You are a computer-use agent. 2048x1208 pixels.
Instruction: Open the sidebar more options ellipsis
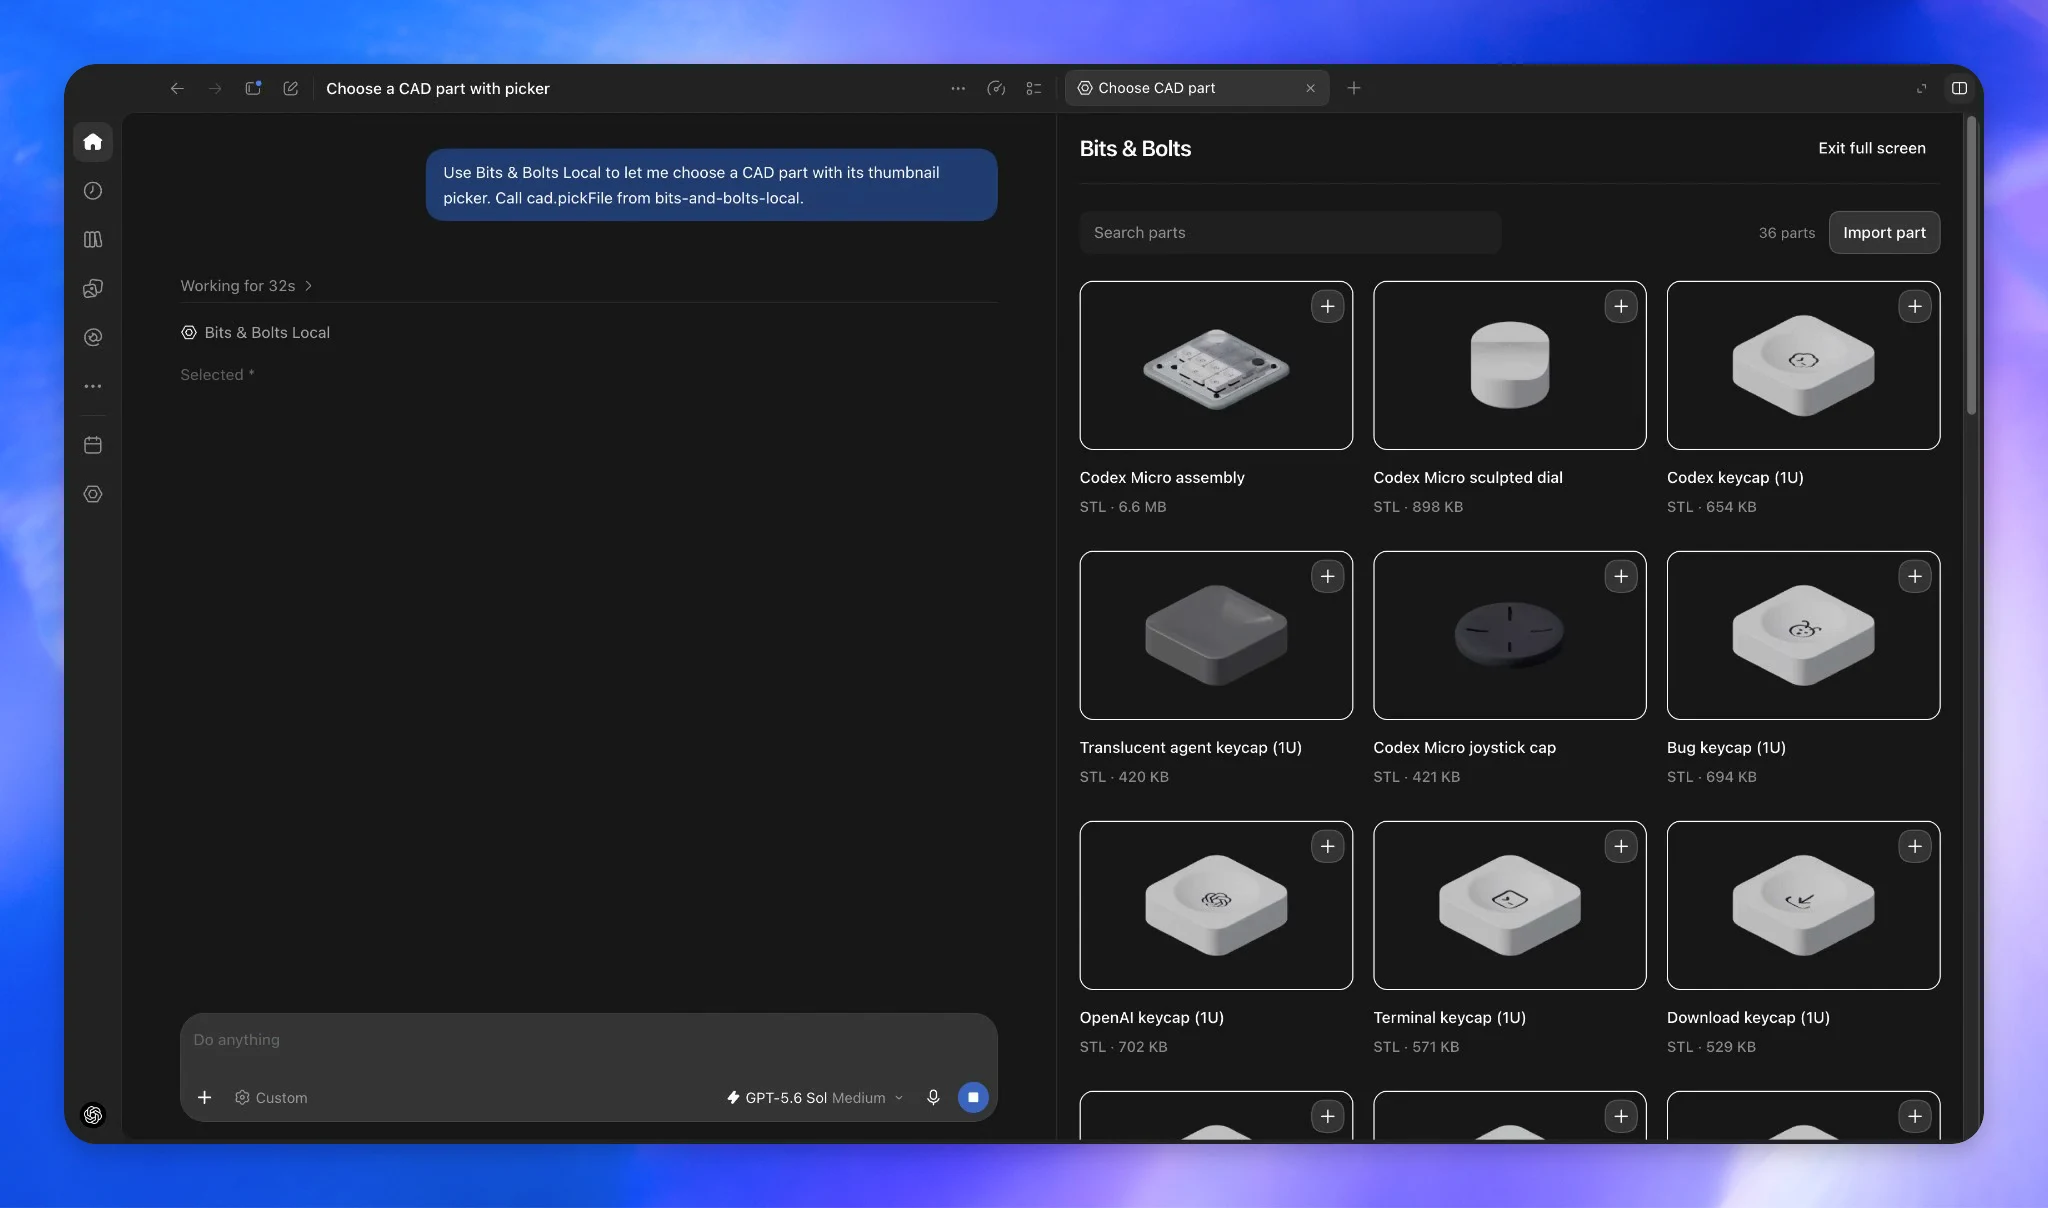pos(93,386)
